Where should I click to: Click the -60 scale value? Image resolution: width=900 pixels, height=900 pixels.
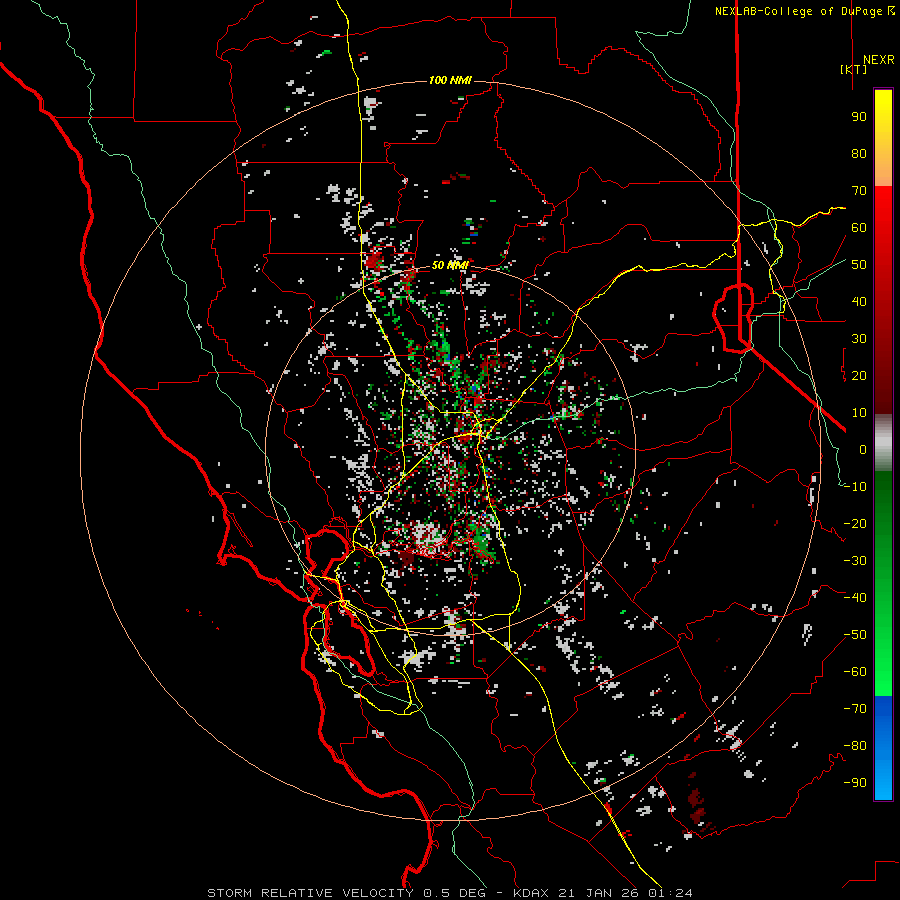855,672
